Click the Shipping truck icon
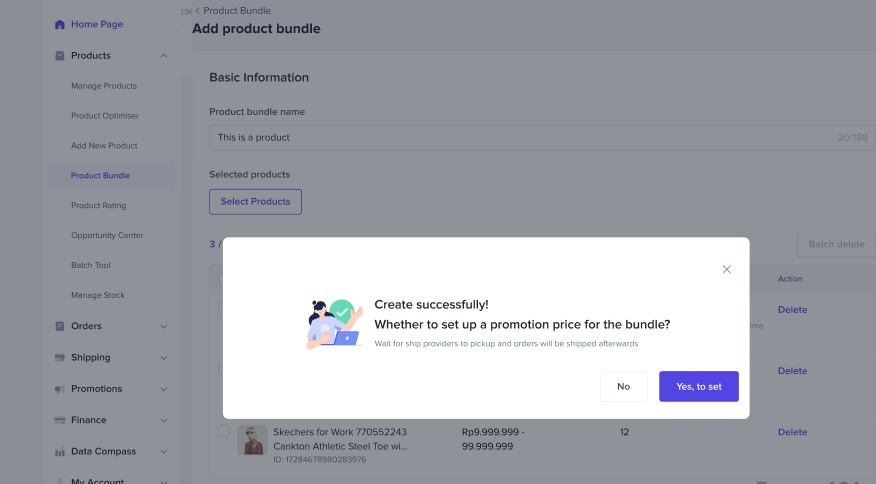The image size is (876, 484). [60, 358]
